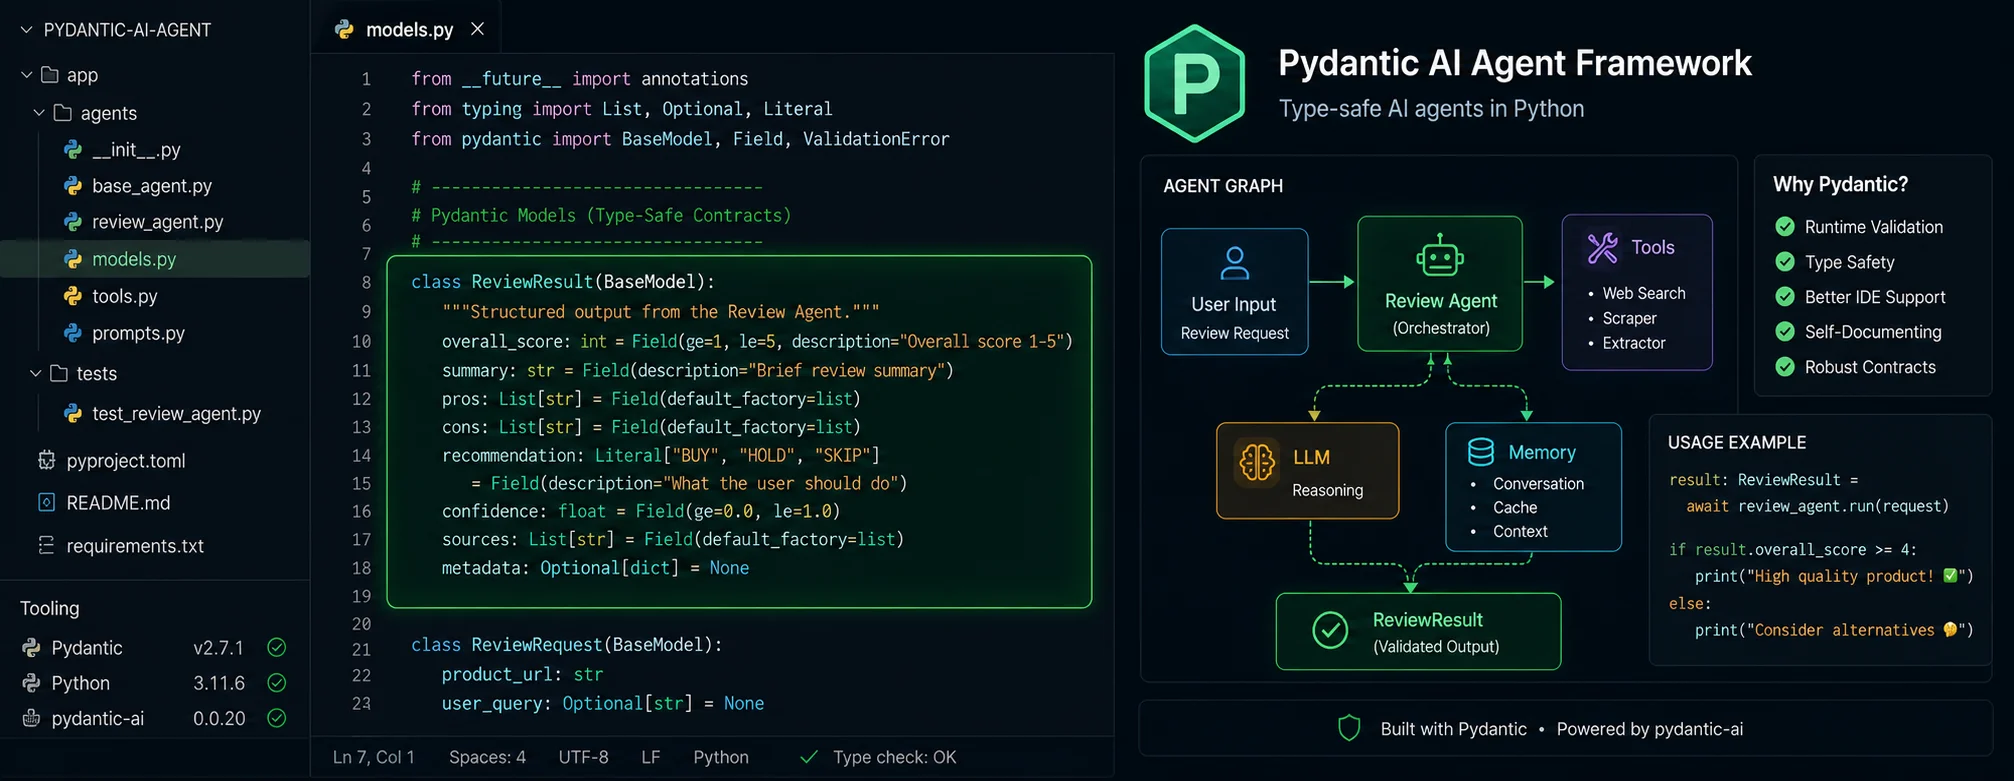Click the "Conversation" memory entry

click(x=1538, y=483)
